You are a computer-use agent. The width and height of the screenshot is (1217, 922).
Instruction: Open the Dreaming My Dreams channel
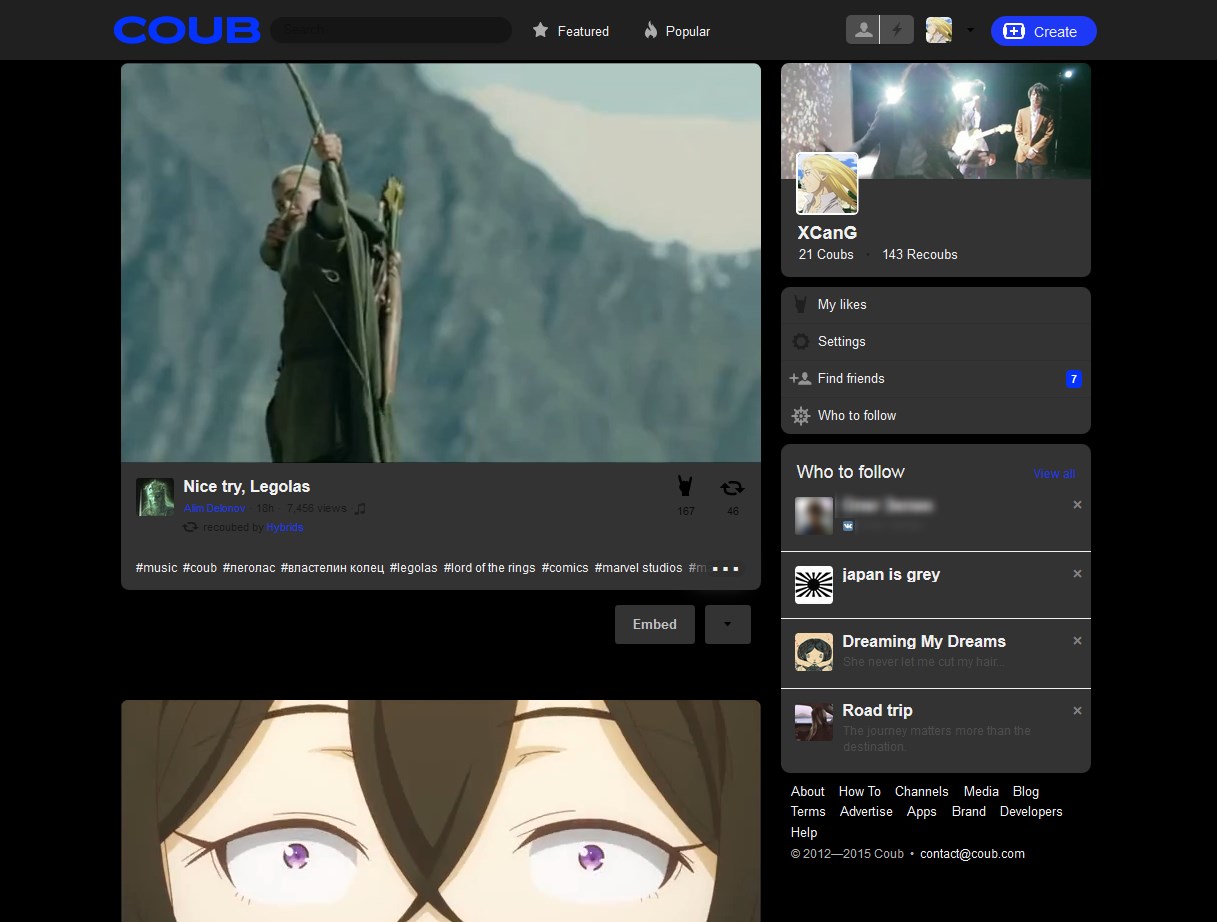[x=924, y=641]
